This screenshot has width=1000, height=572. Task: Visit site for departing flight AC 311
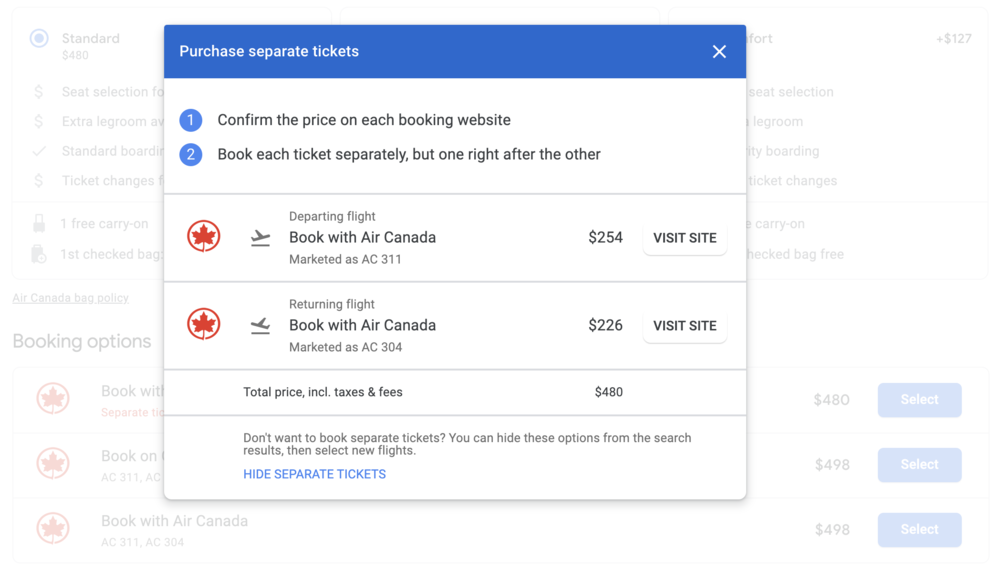pyautogui.click(x=685, y=238)
